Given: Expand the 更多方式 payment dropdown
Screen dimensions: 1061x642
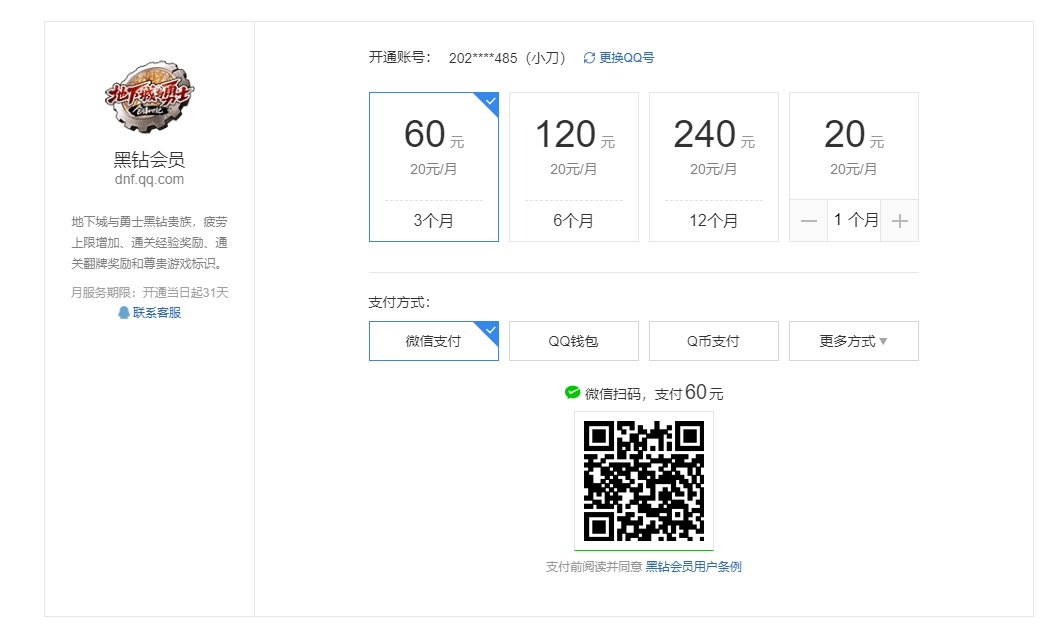Looking at the screenshot, I should click(x=853, y=341).
